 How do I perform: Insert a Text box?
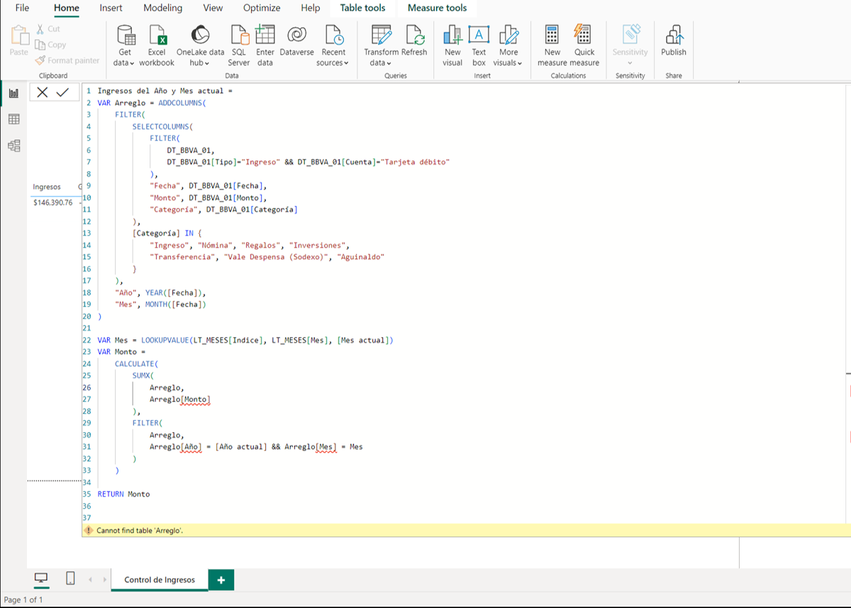479,46
